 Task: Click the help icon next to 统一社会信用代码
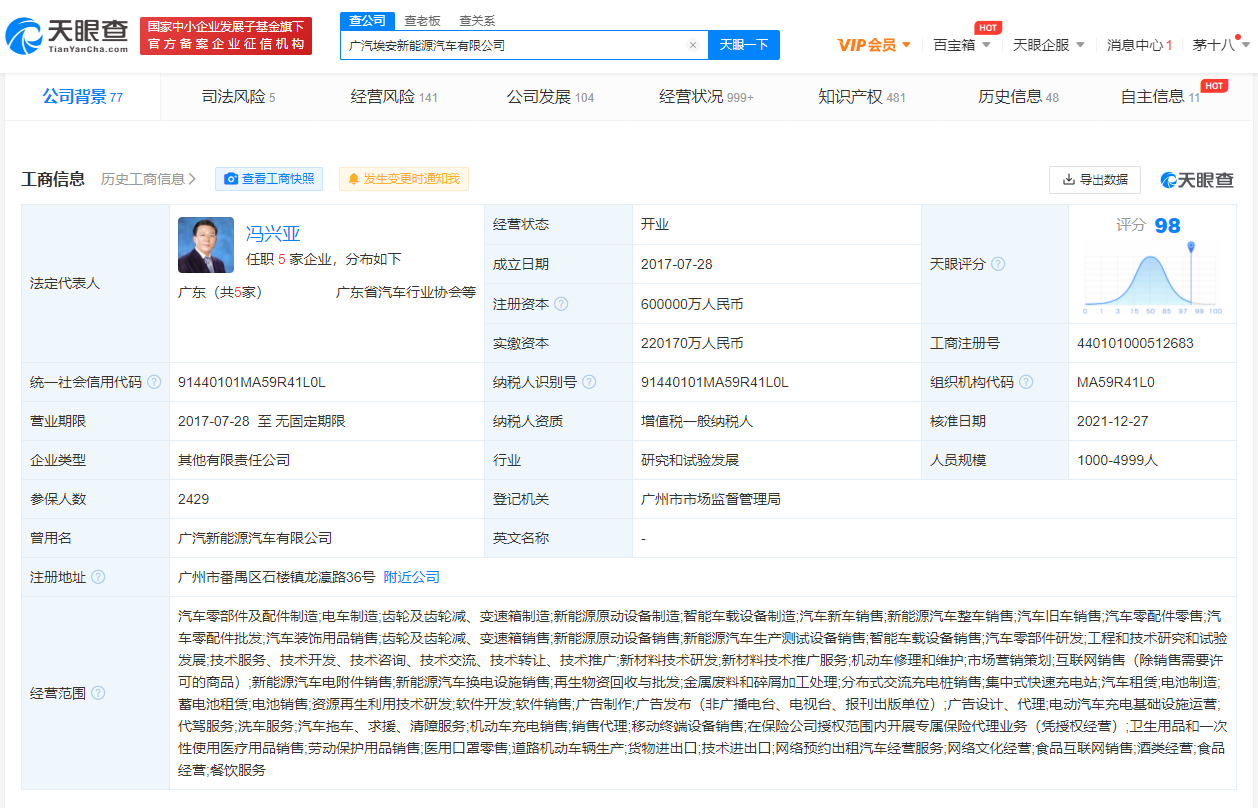154,382
